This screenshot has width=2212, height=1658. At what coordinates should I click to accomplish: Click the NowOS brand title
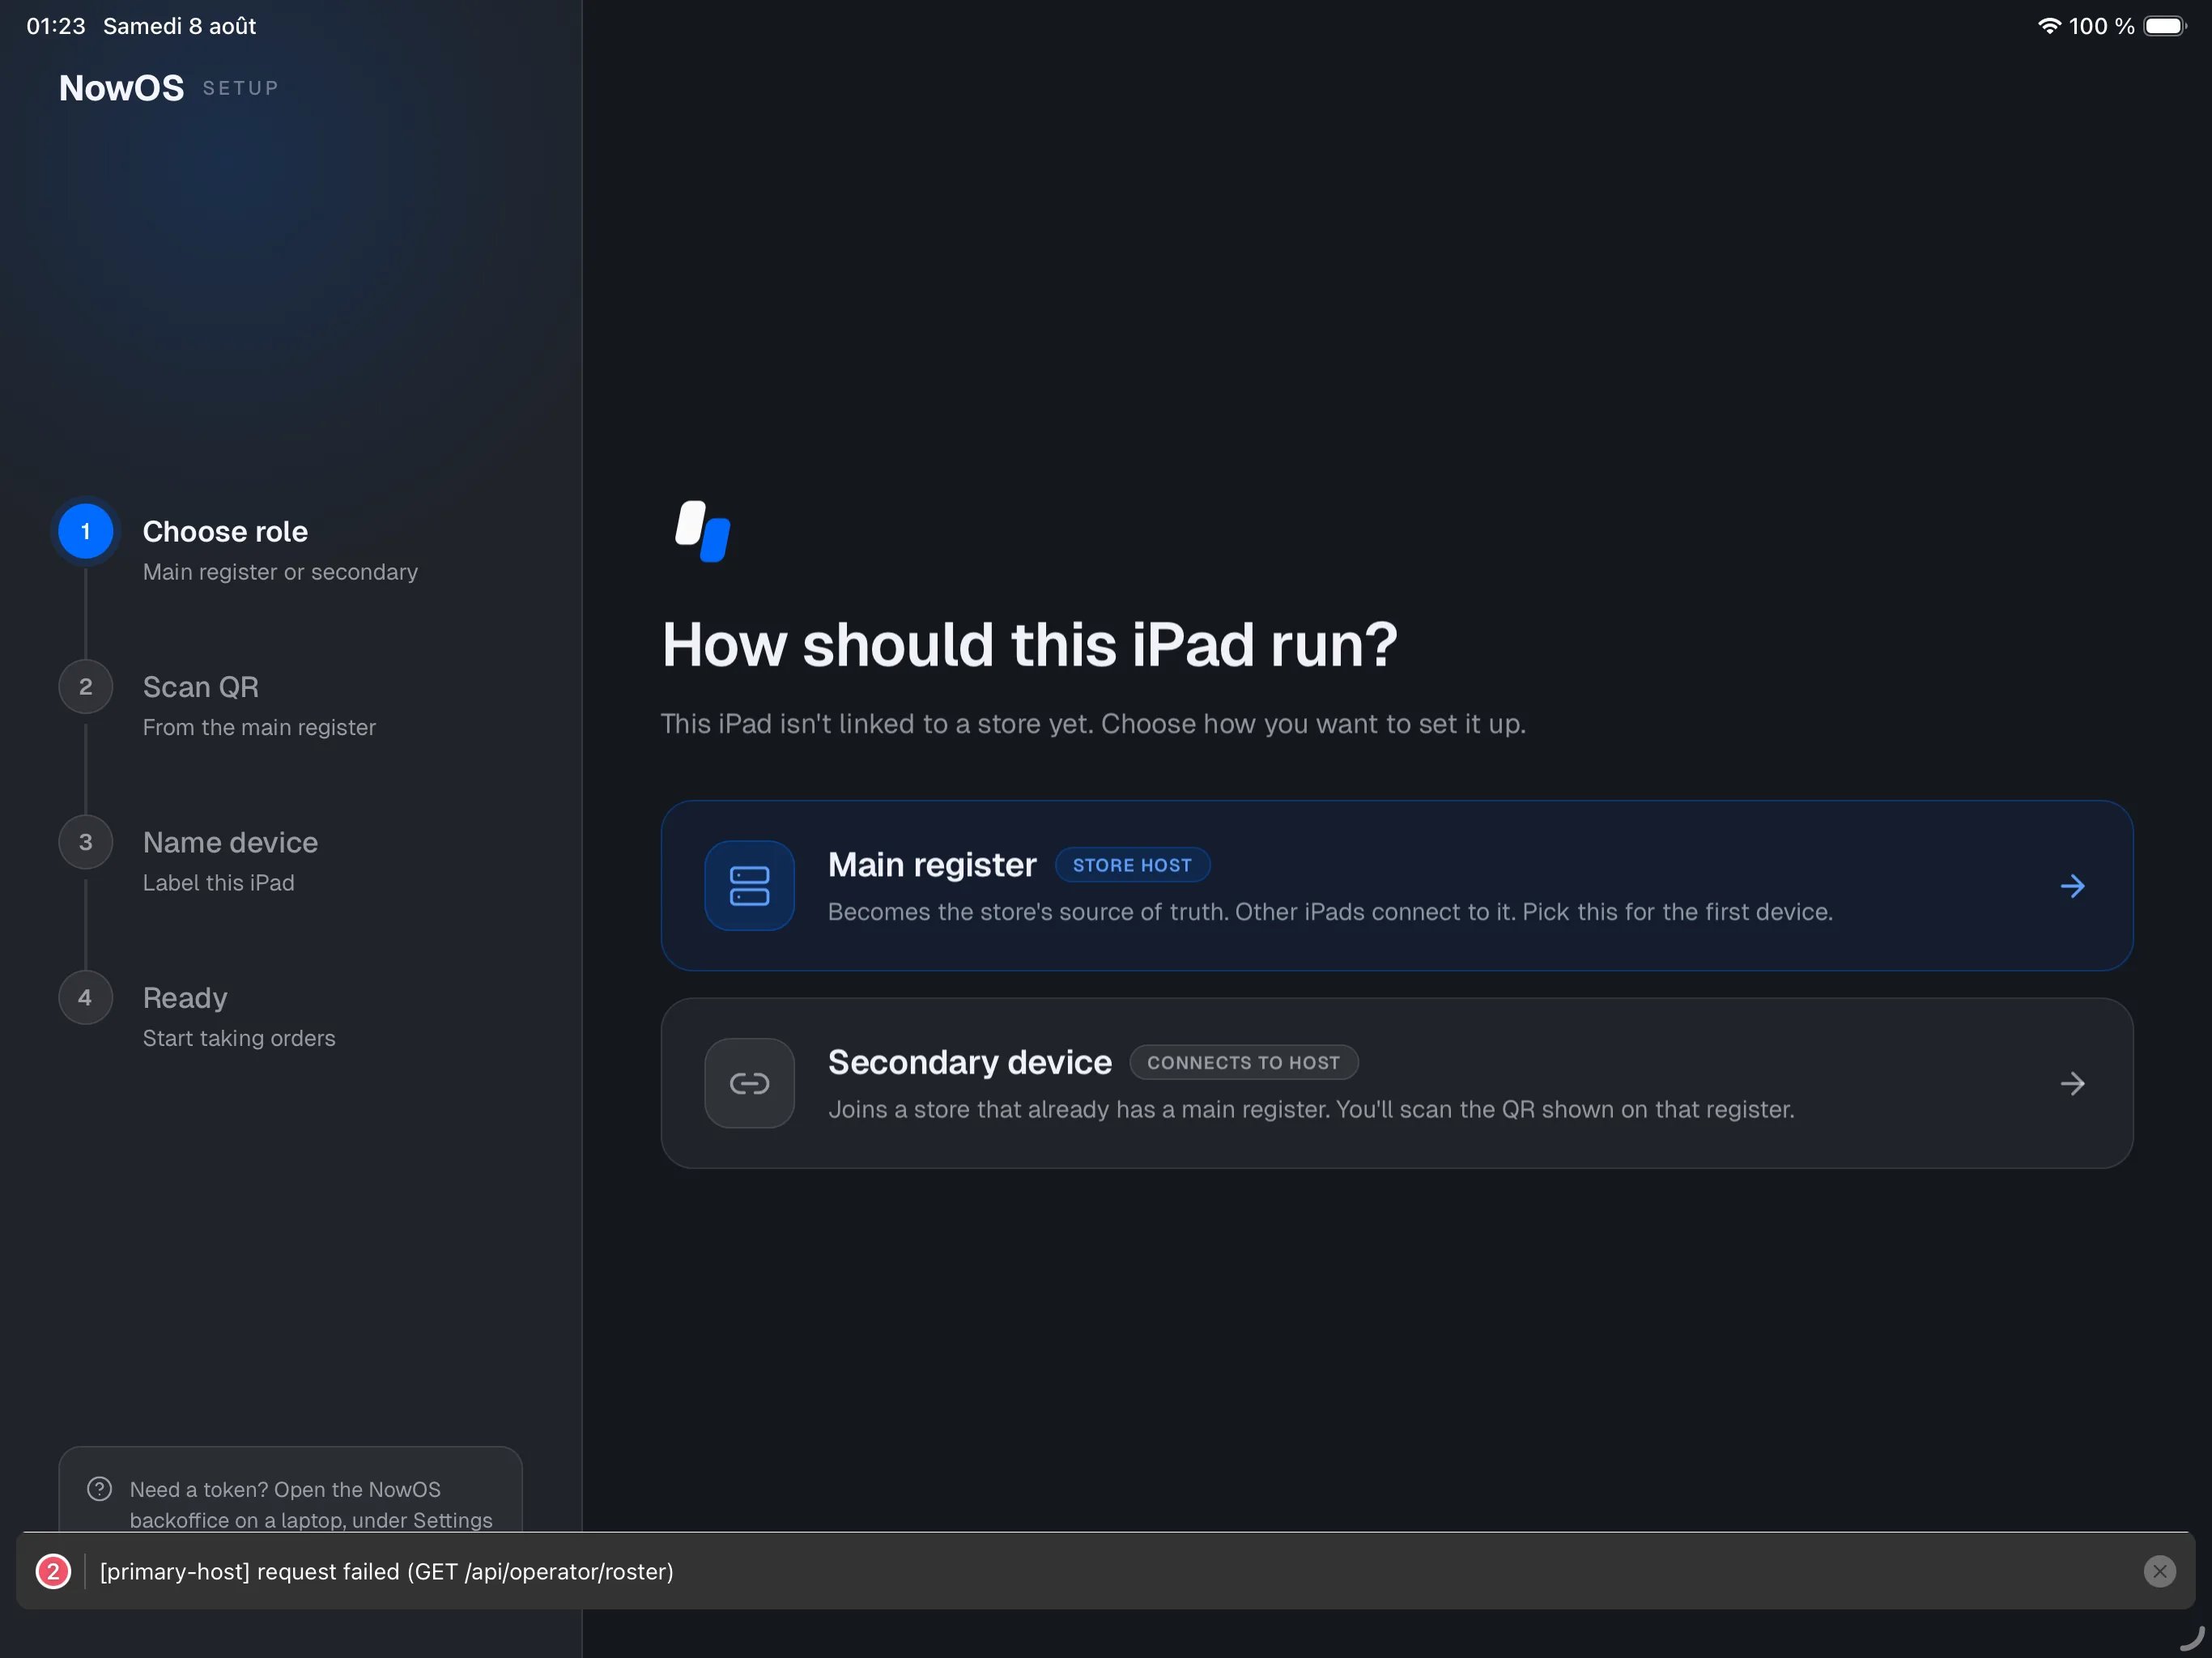click(122, 88)
